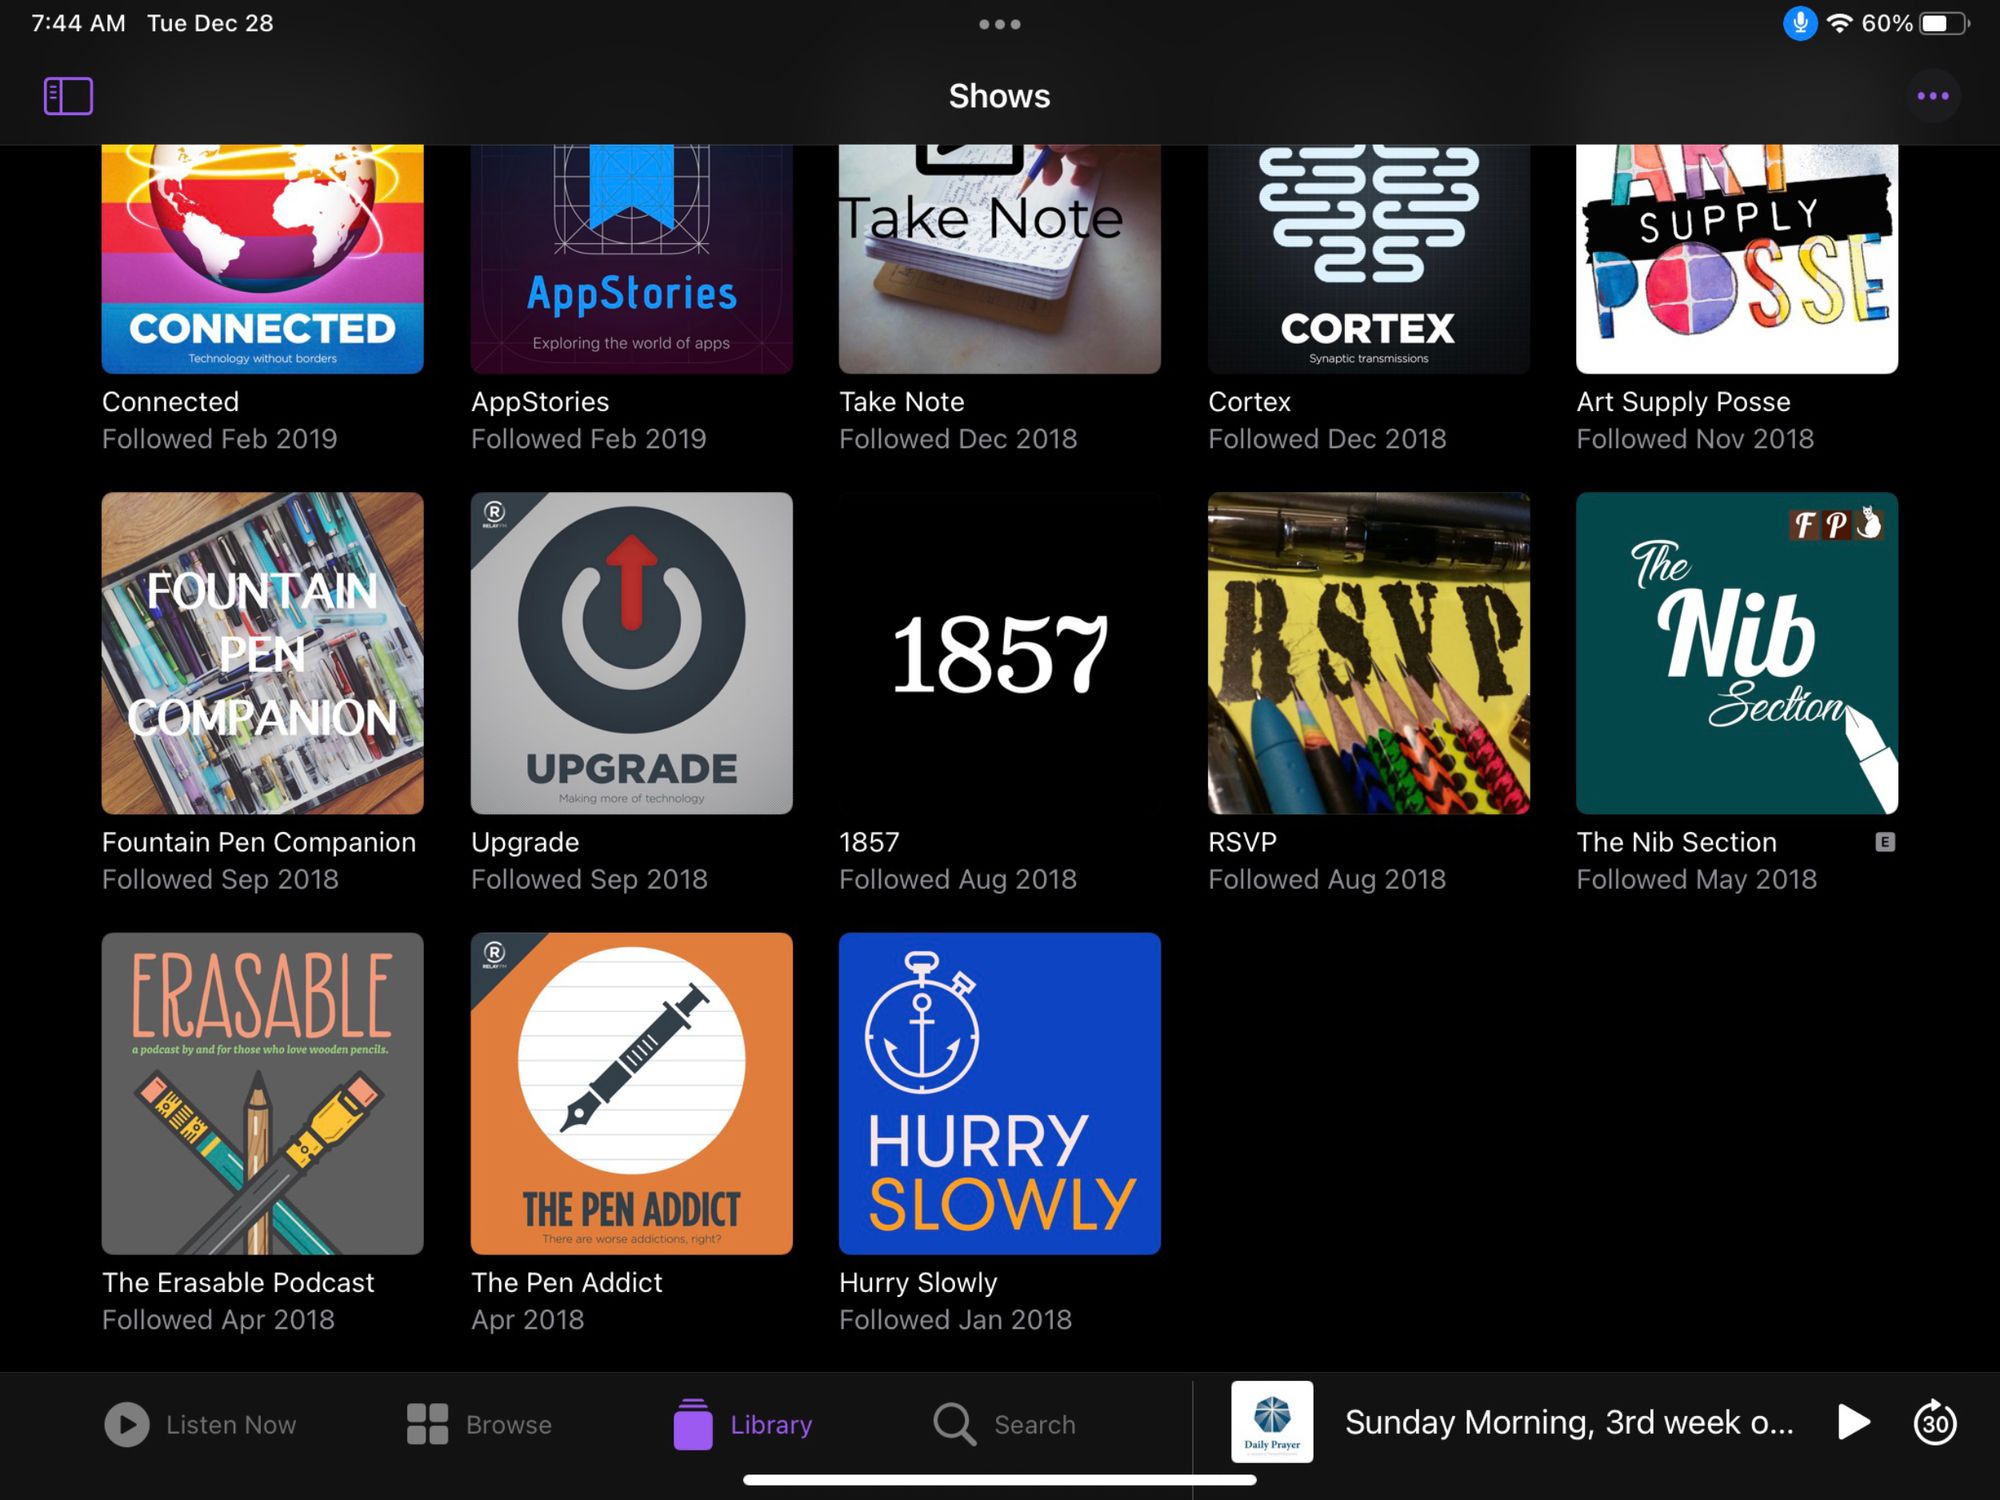The height and width of the screenshot is (1500, 2000).
Task: Open the Erasable podcast artwork
Action: [262, 1094]
